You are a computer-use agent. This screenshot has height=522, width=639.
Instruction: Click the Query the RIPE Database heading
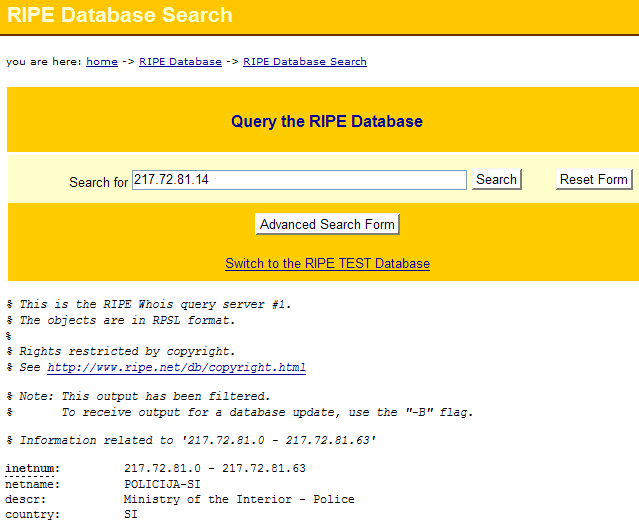(x=327, y=121)
